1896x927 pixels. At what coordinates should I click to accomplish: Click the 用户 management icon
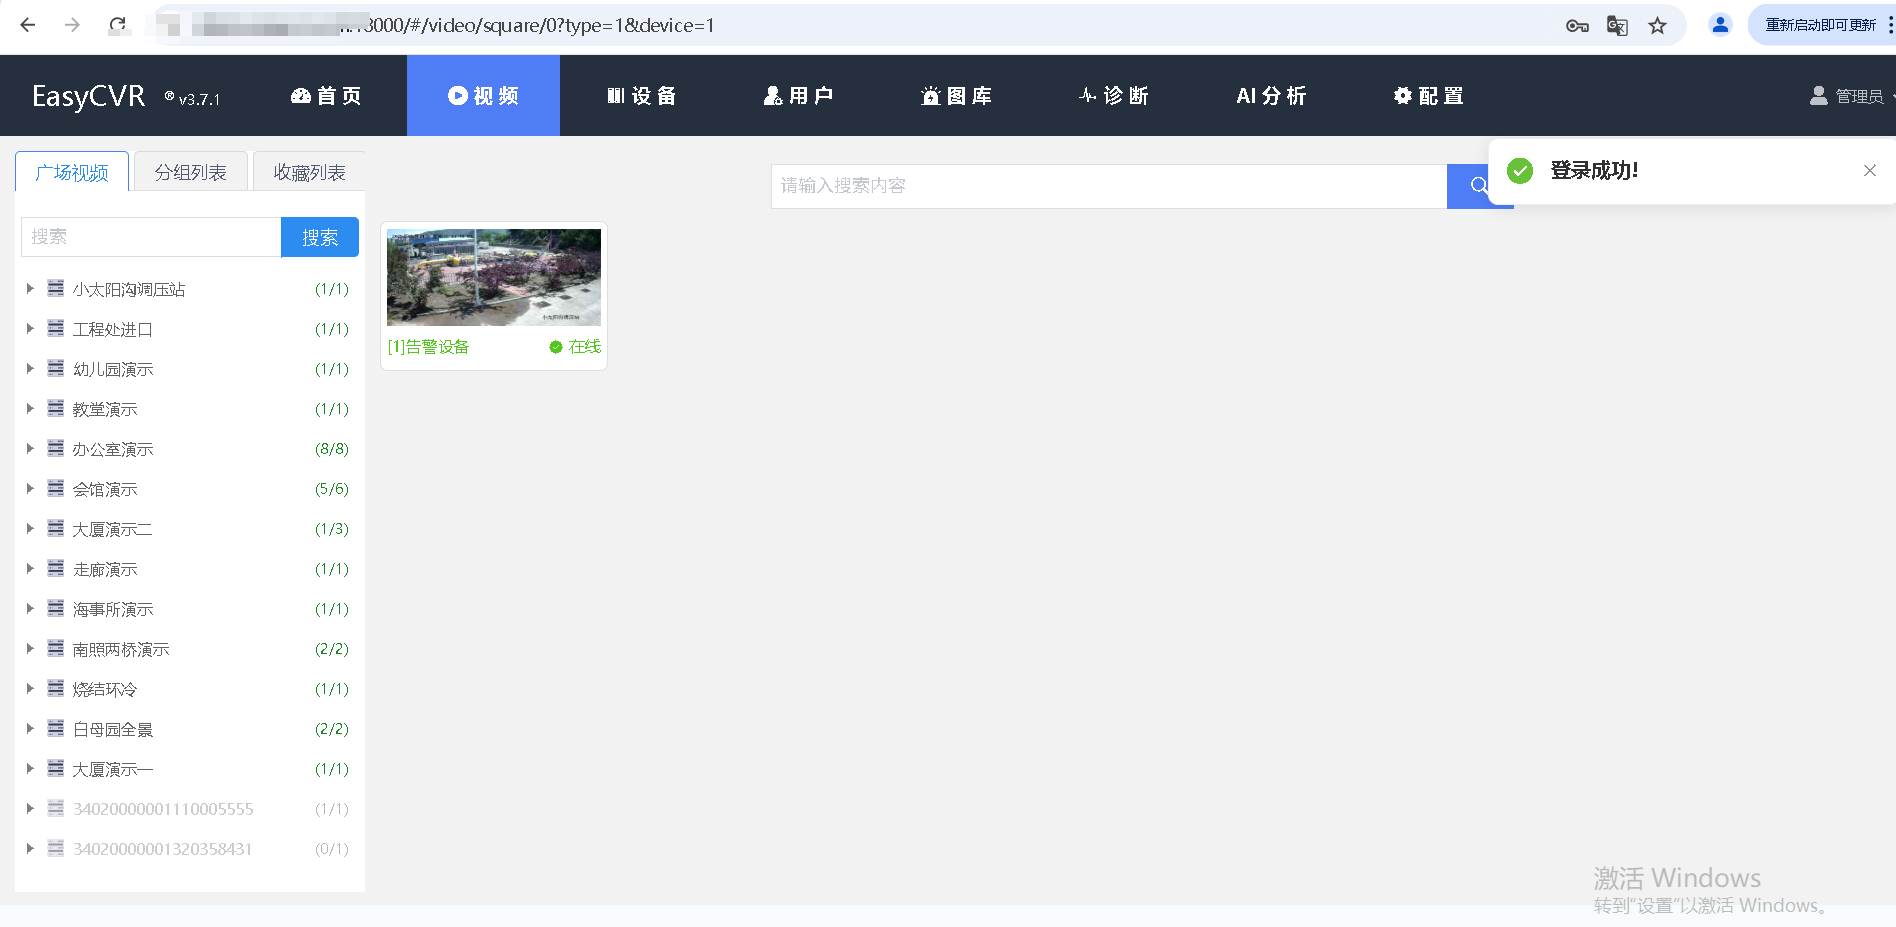pyautogui.click(x=771, y=95)
